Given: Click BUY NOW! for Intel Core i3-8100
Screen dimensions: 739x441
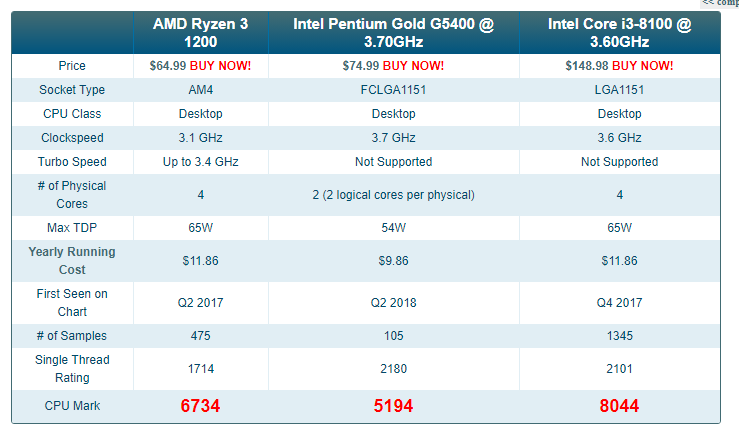Looking at the screenshot, I should (x=644, y=65).
